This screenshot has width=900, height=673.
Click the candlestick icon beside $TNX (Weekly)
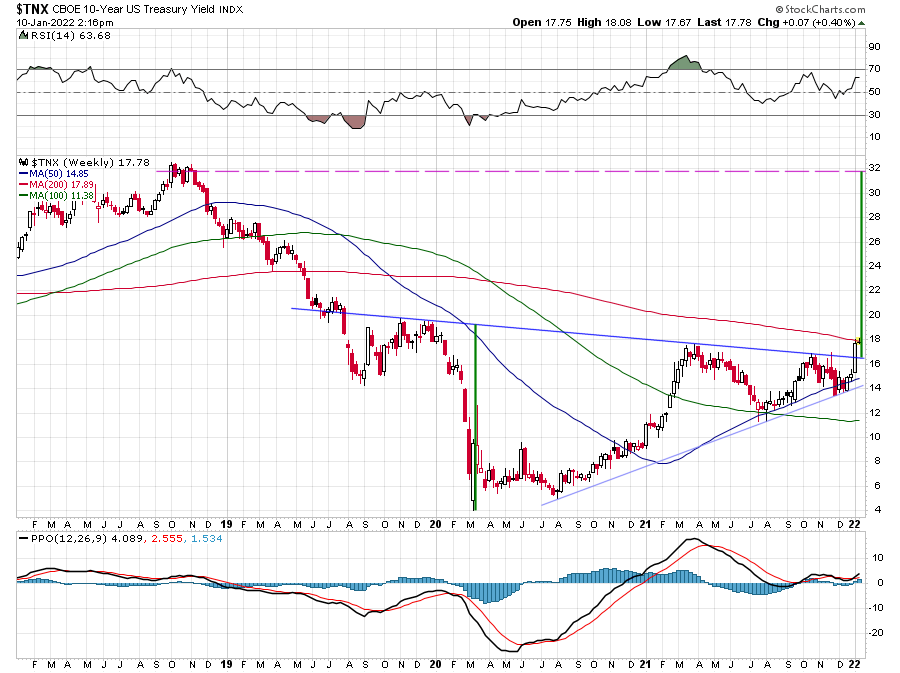pyautogui.click(x=24, y=162)
